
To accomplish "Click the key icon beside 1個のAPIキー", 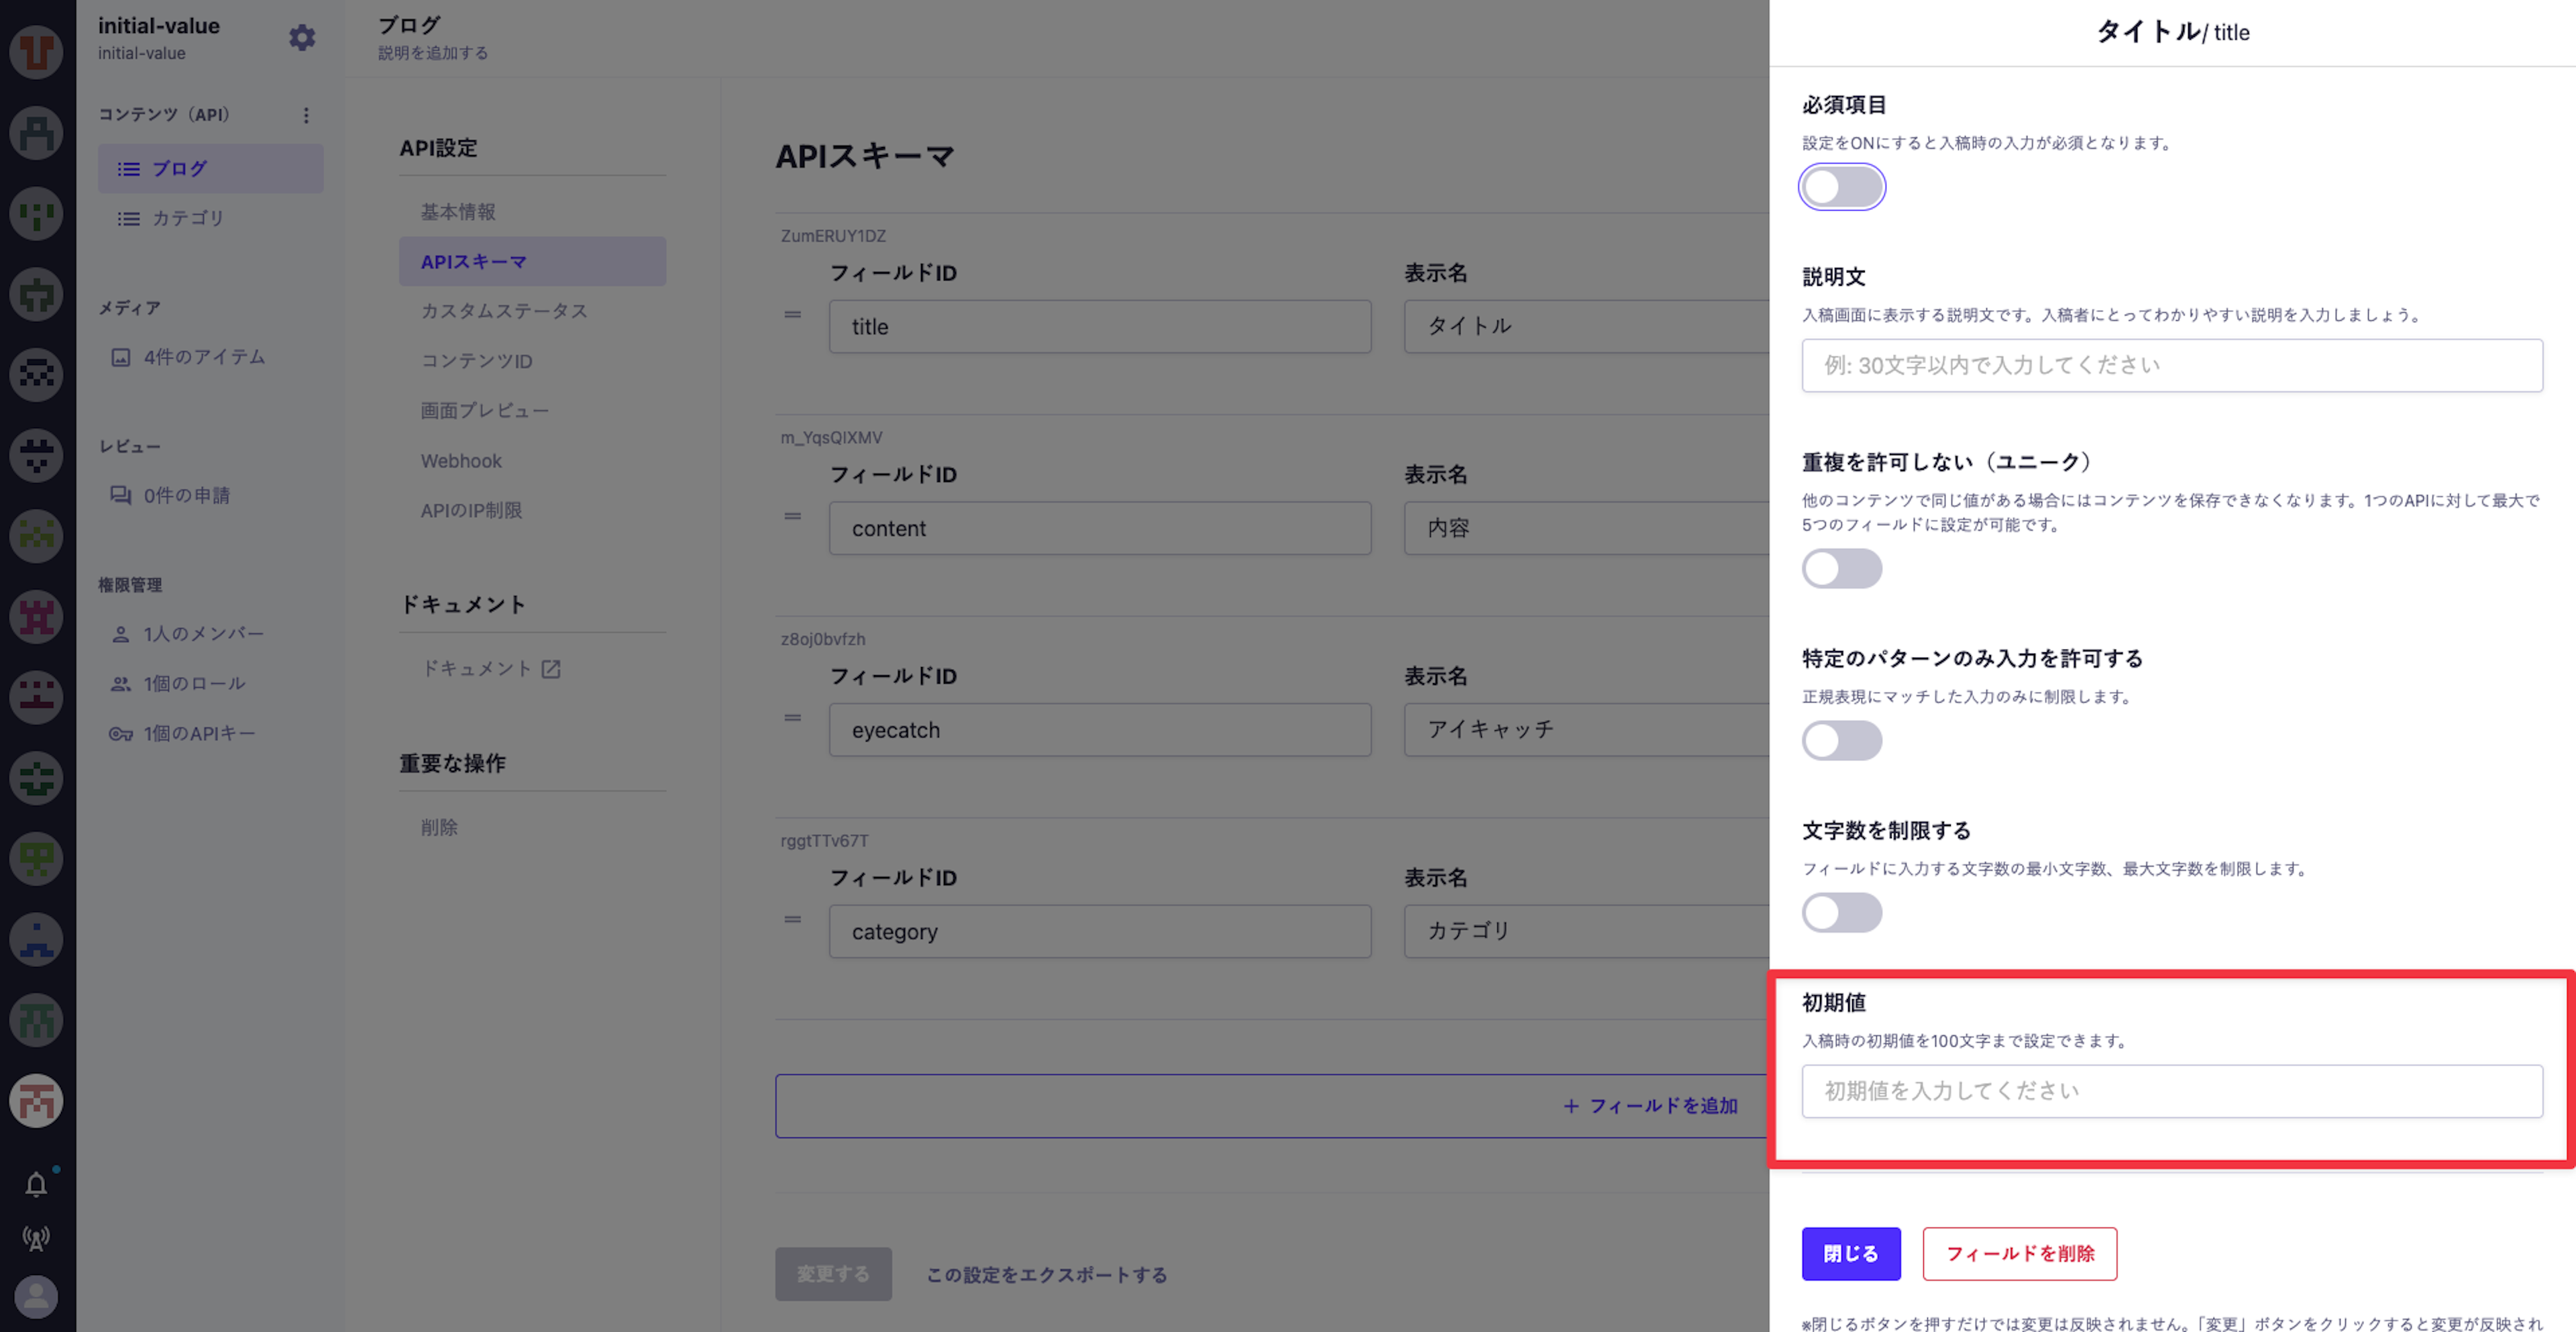I will click(121, 734).
